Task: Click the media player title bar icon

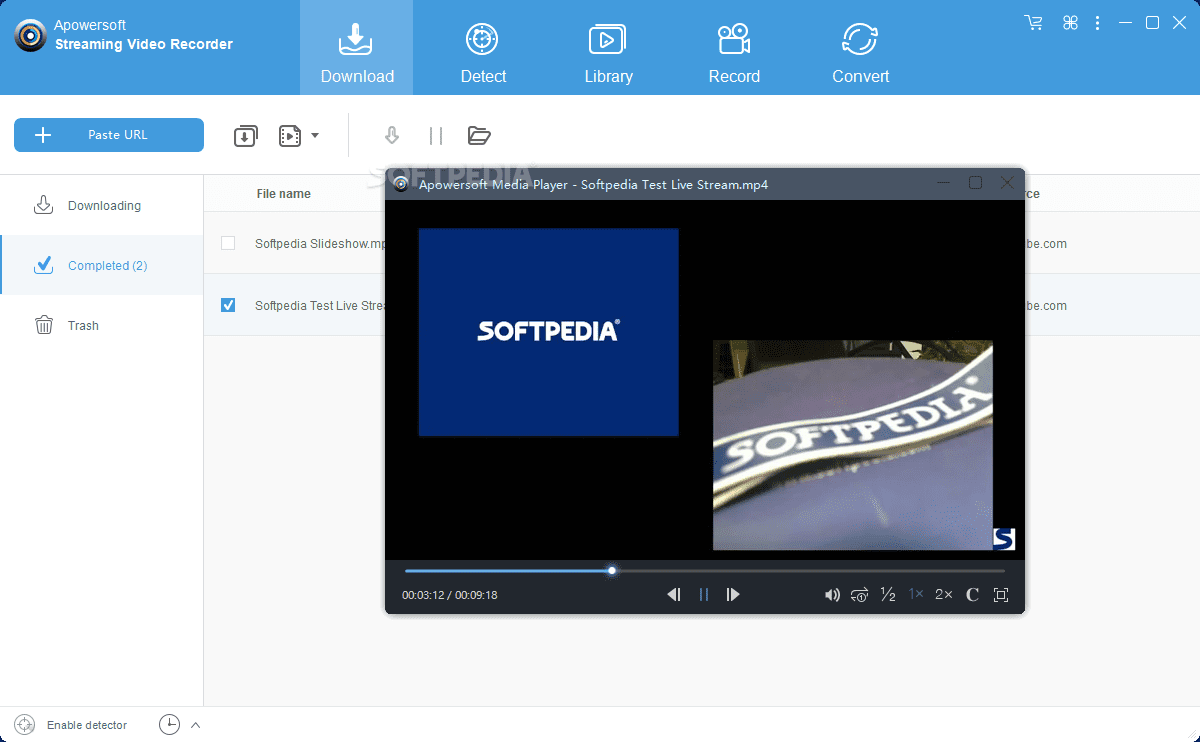Action: [401, 184]
